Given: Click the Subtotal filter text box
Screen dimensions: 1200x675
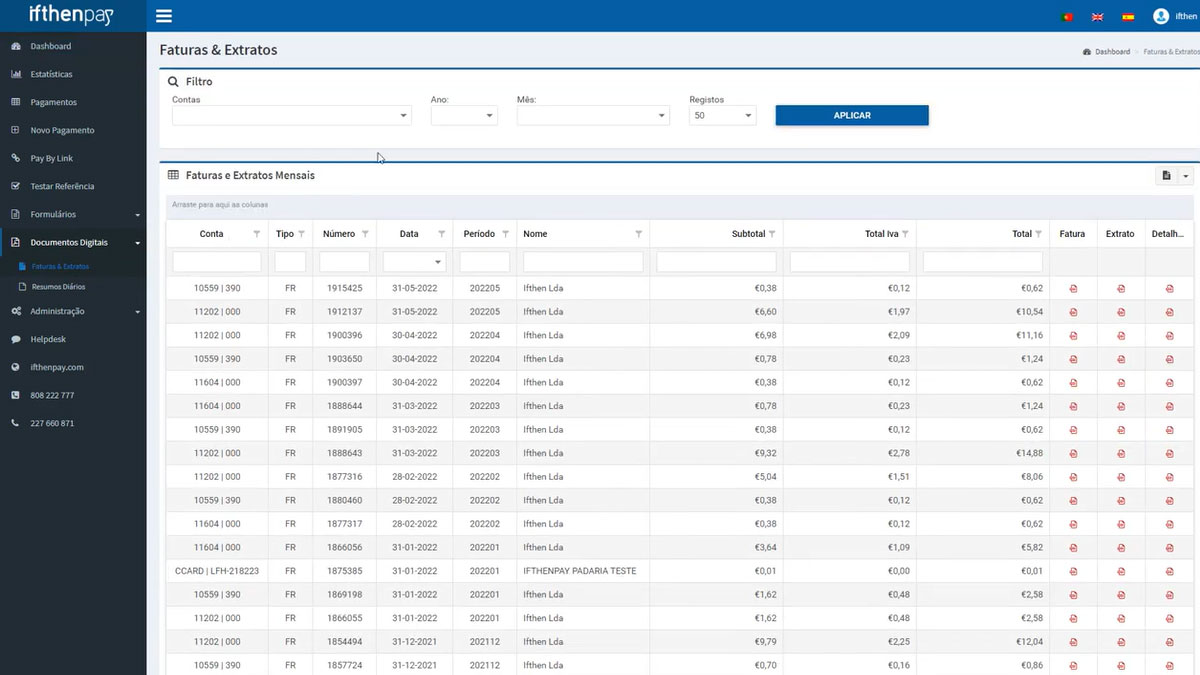Looking at the screenshot, I should click(716, 262).
